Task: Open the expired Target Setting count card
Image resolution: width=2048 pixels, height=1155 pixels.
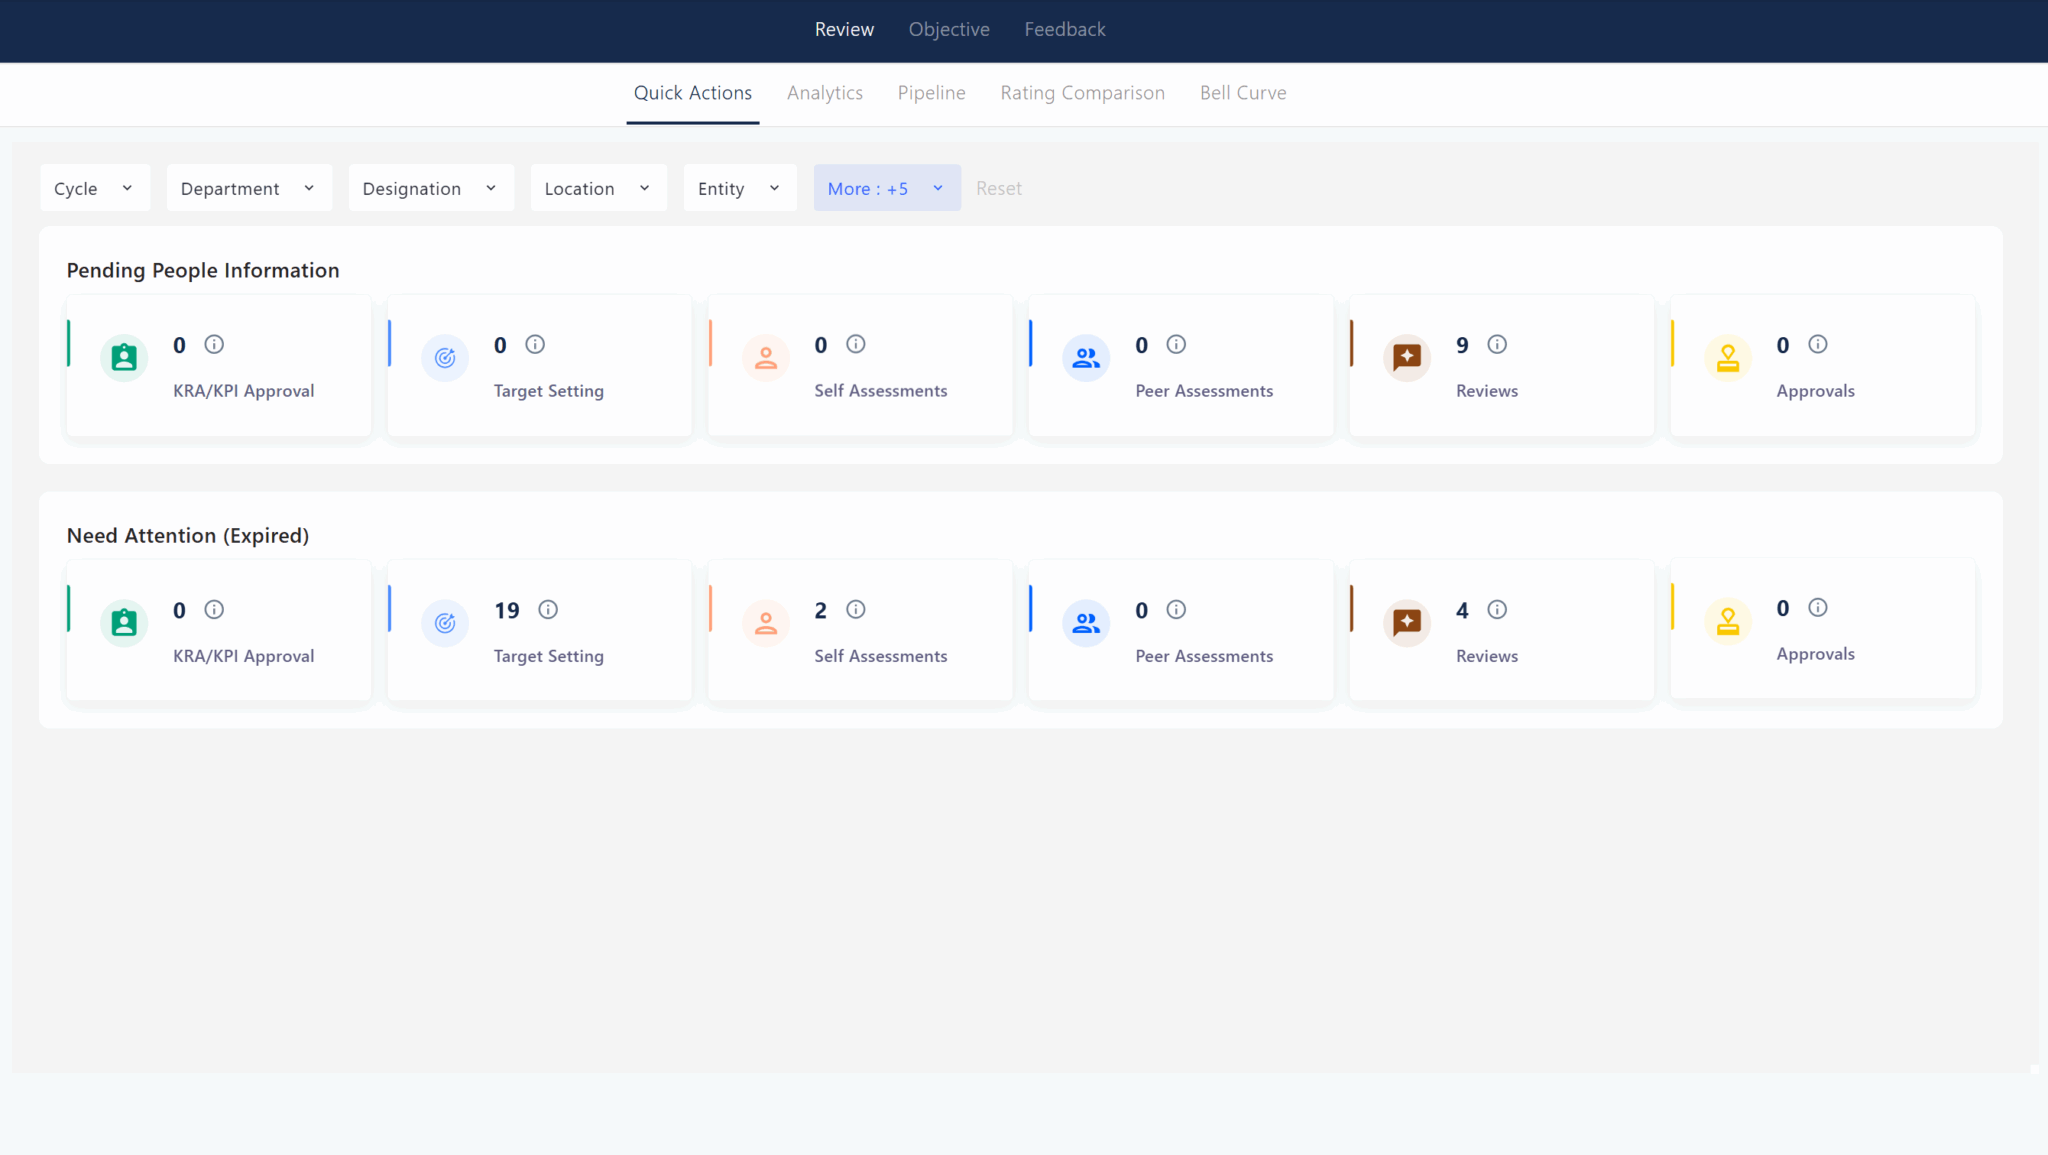Action: (538, 630)
